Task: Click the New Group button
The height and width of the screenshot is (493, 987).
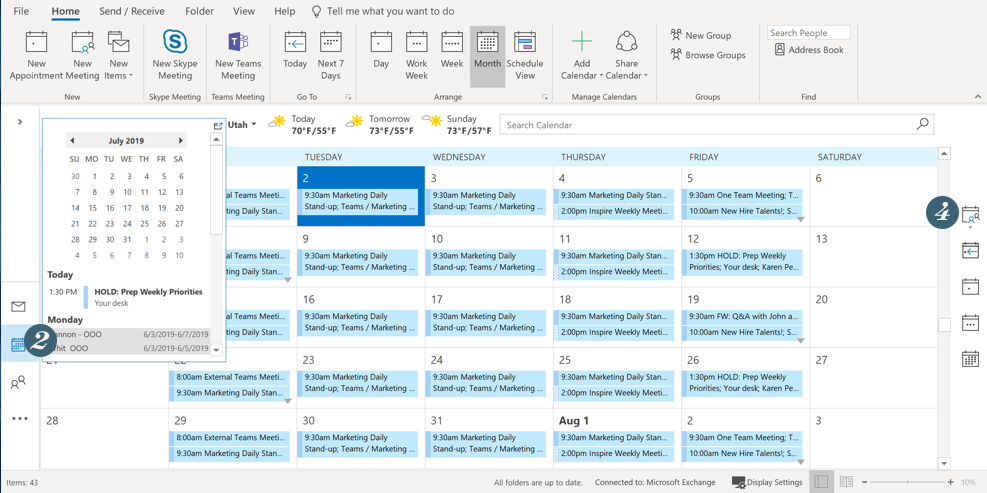Action: (x=700, y=35)
